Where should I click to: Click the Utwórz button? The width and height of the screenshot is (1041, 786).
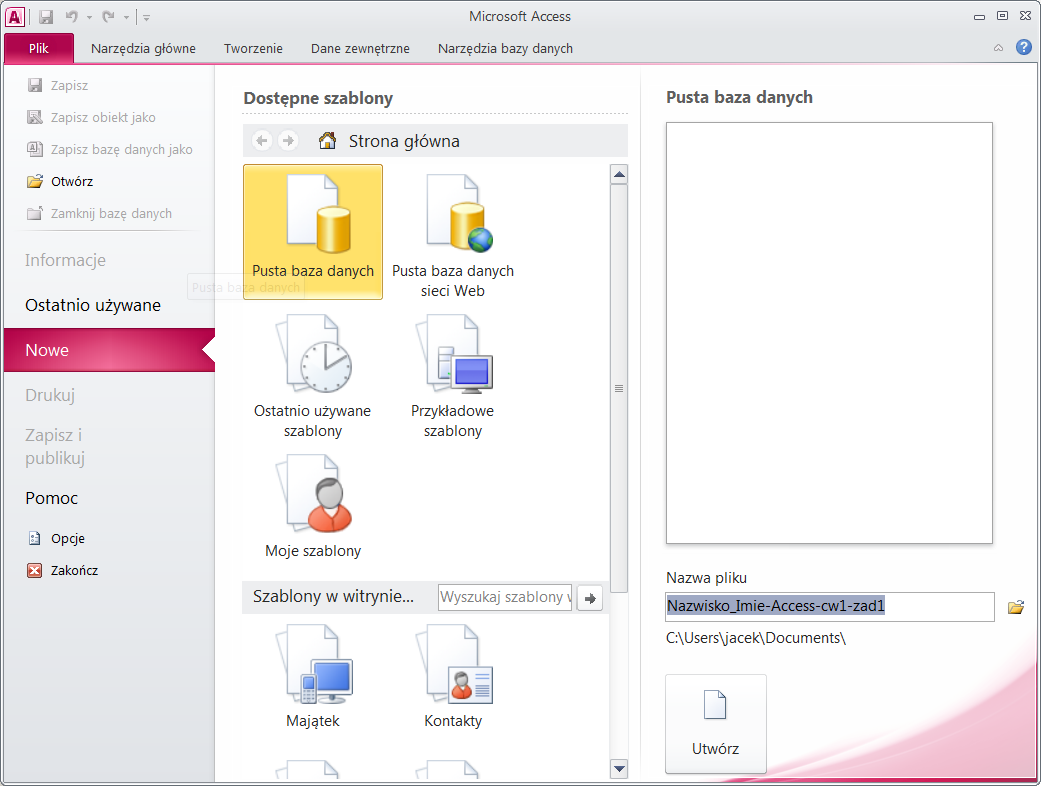[716, 724]
